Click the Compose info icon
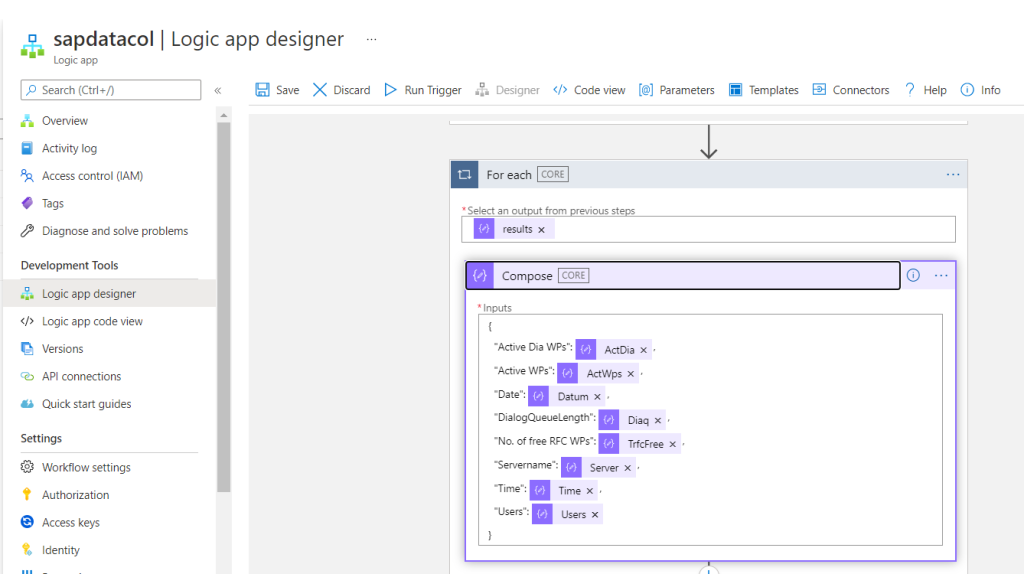Screen dimensions: 1024x574 pyautogui.click(x=913, y=276)
